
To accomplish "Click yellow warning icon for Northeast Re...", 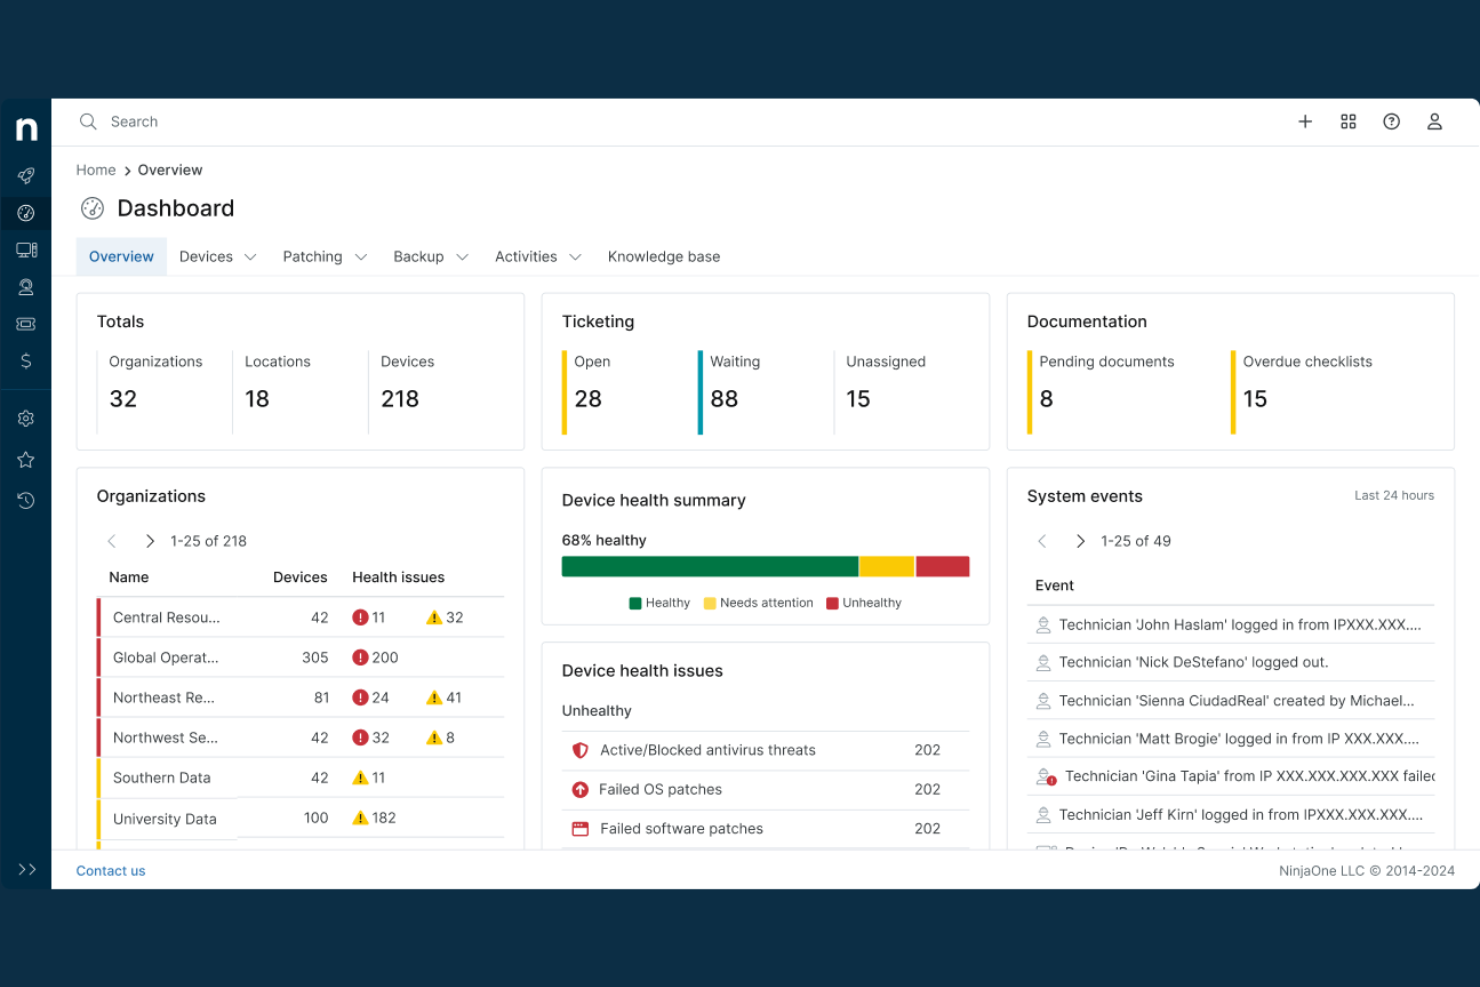I will [x=434, y=697].
